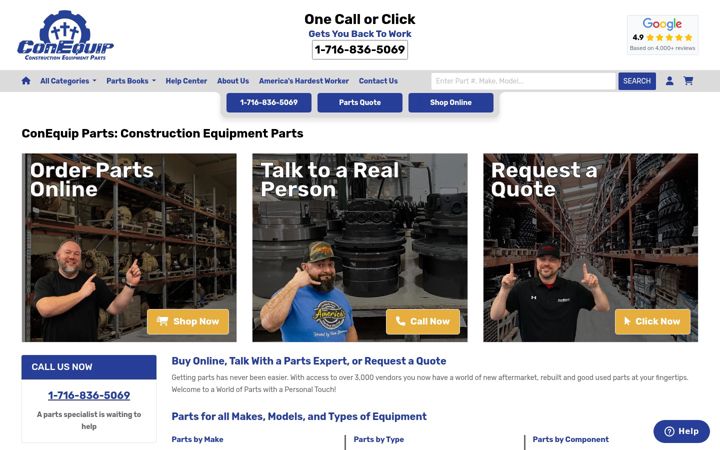
Task: Open the Contact Us page
Action: (378, 81)
